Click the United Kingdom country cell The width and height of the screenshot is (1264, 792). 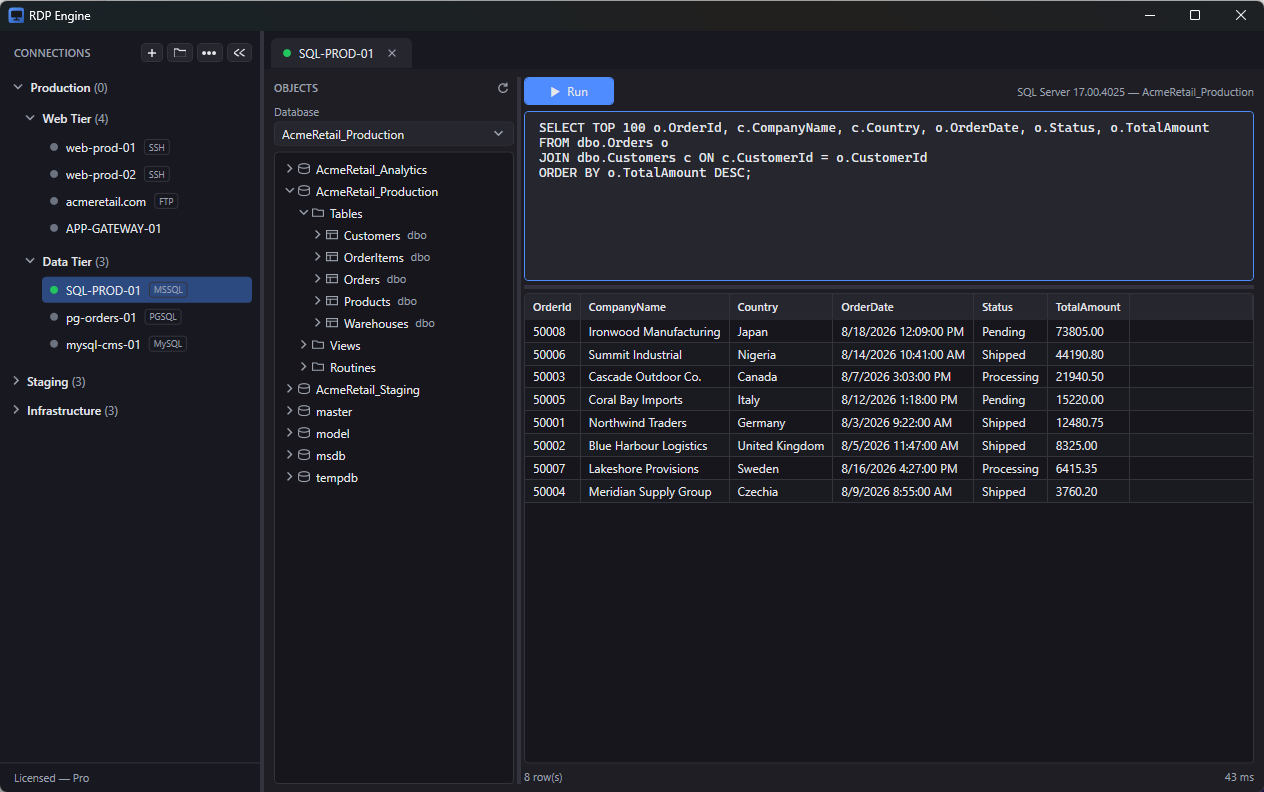[781, 446]
